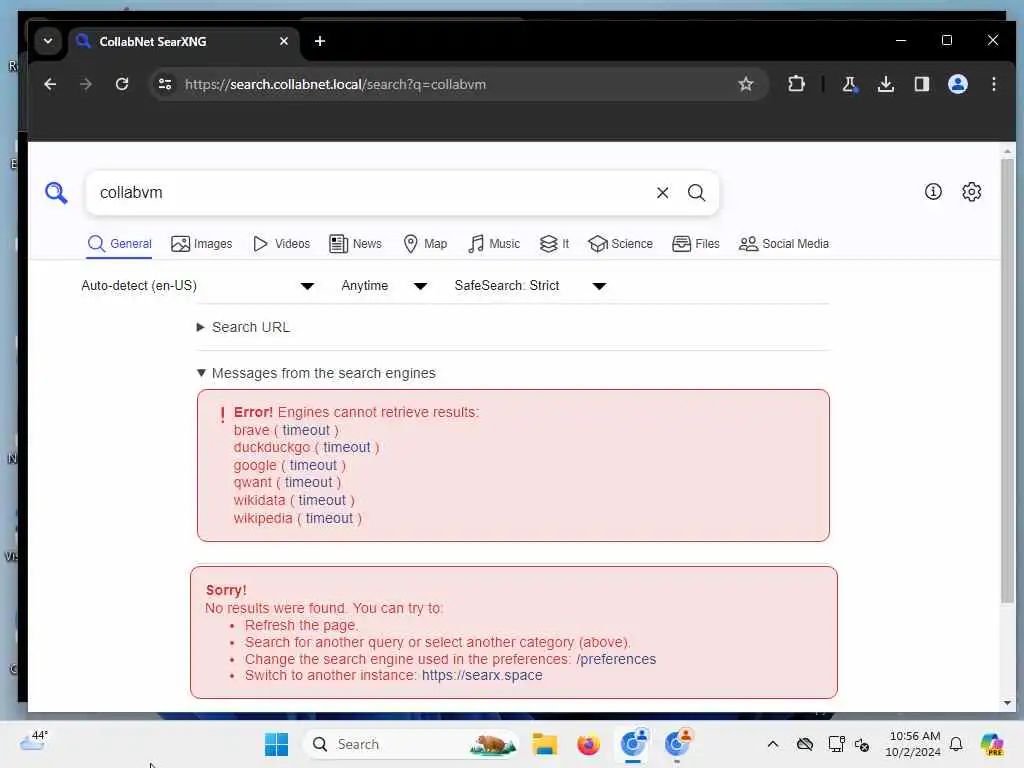Open Copilot preview icon in taskbar
The width and height of the screenshot is (1024, 768).
coord(992,744)
